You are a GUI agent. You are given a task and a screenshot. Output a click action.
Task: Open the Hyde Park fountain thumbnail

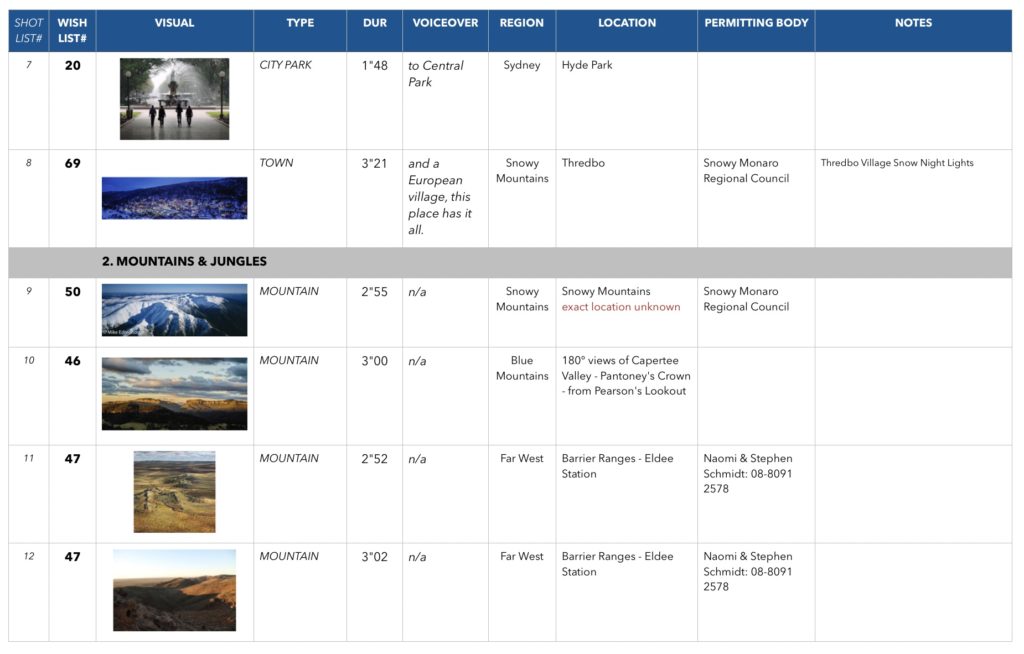click(174, 99)
